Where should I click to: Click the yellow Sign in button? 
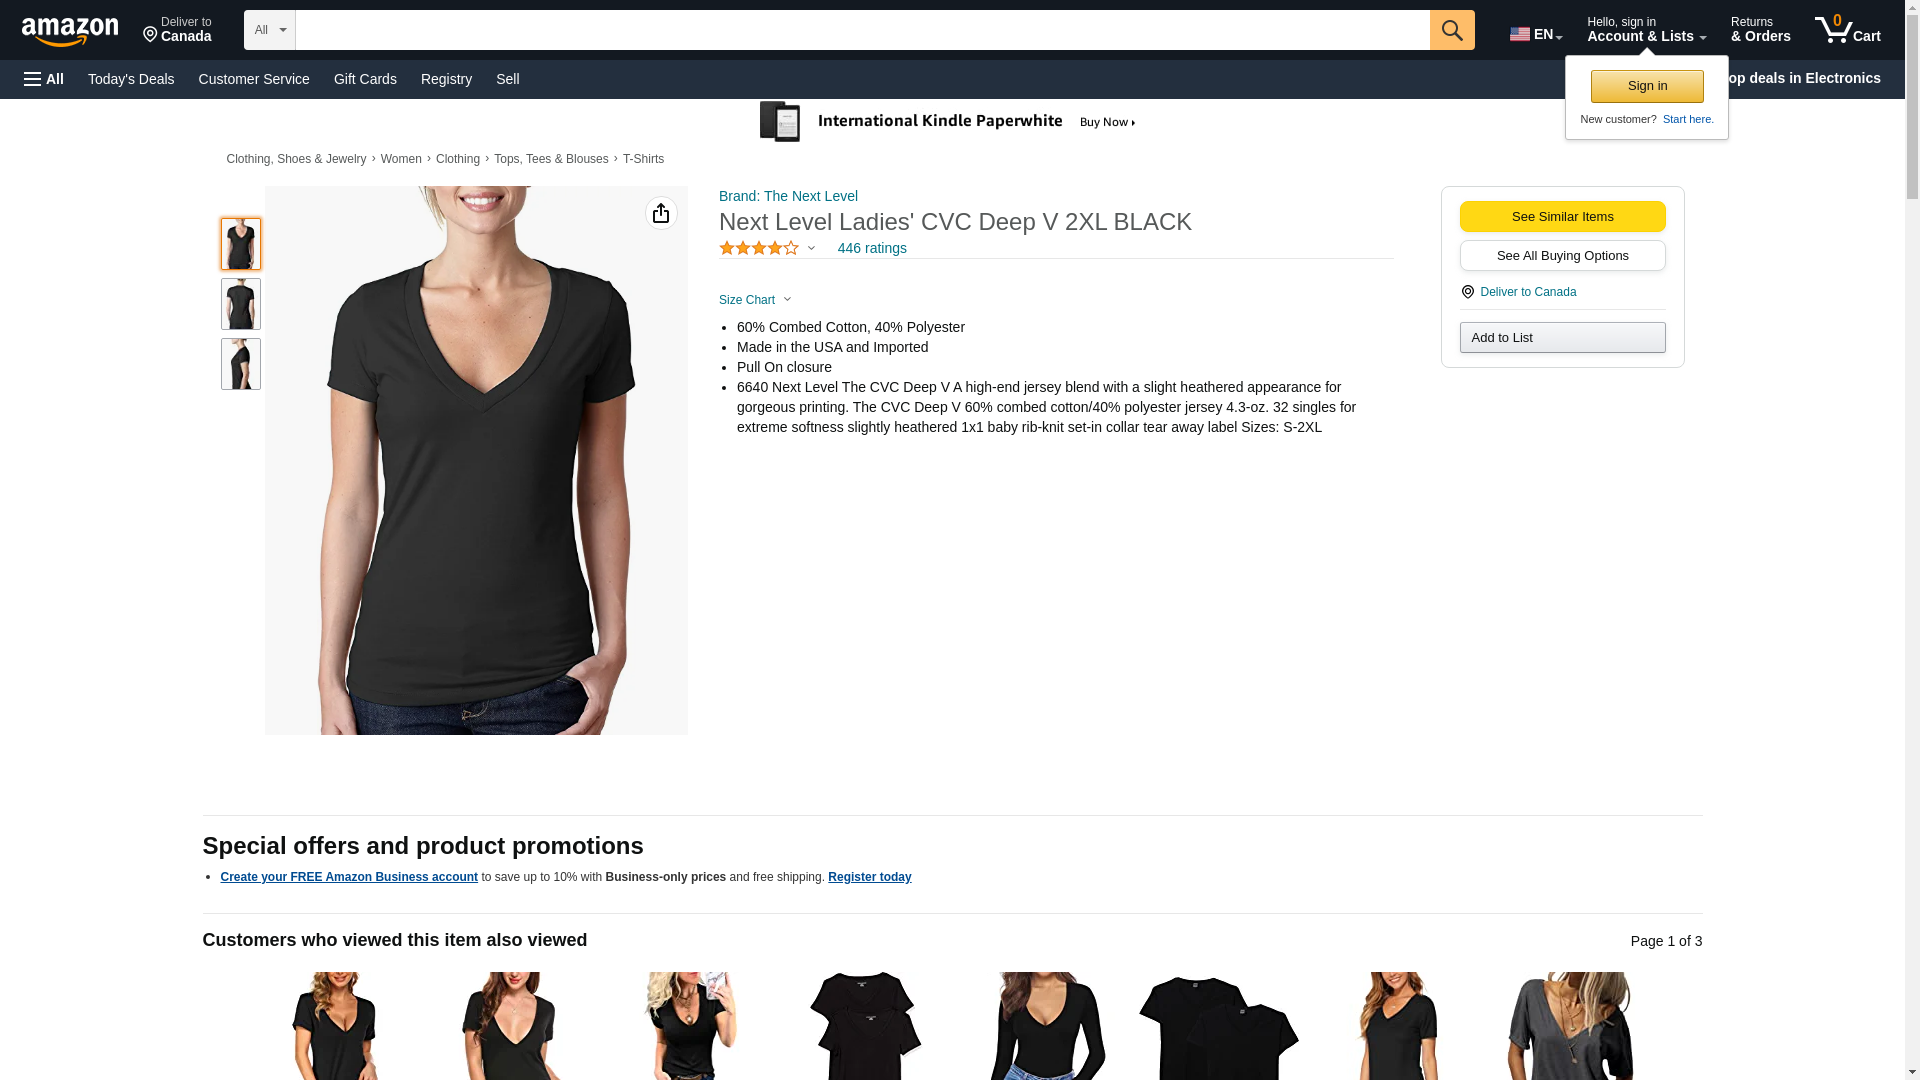pos(1647,86)
